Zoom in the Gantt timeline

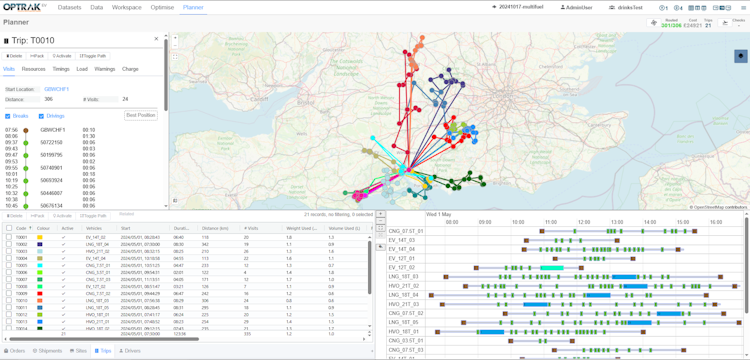tap(381, 214)
